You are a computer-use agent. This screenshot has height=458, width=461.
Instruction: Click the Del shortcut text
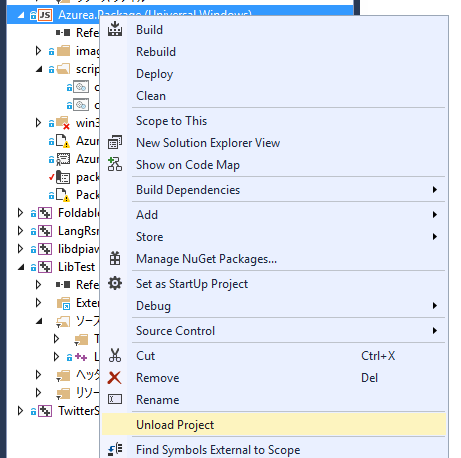click(x=369, y=378)
